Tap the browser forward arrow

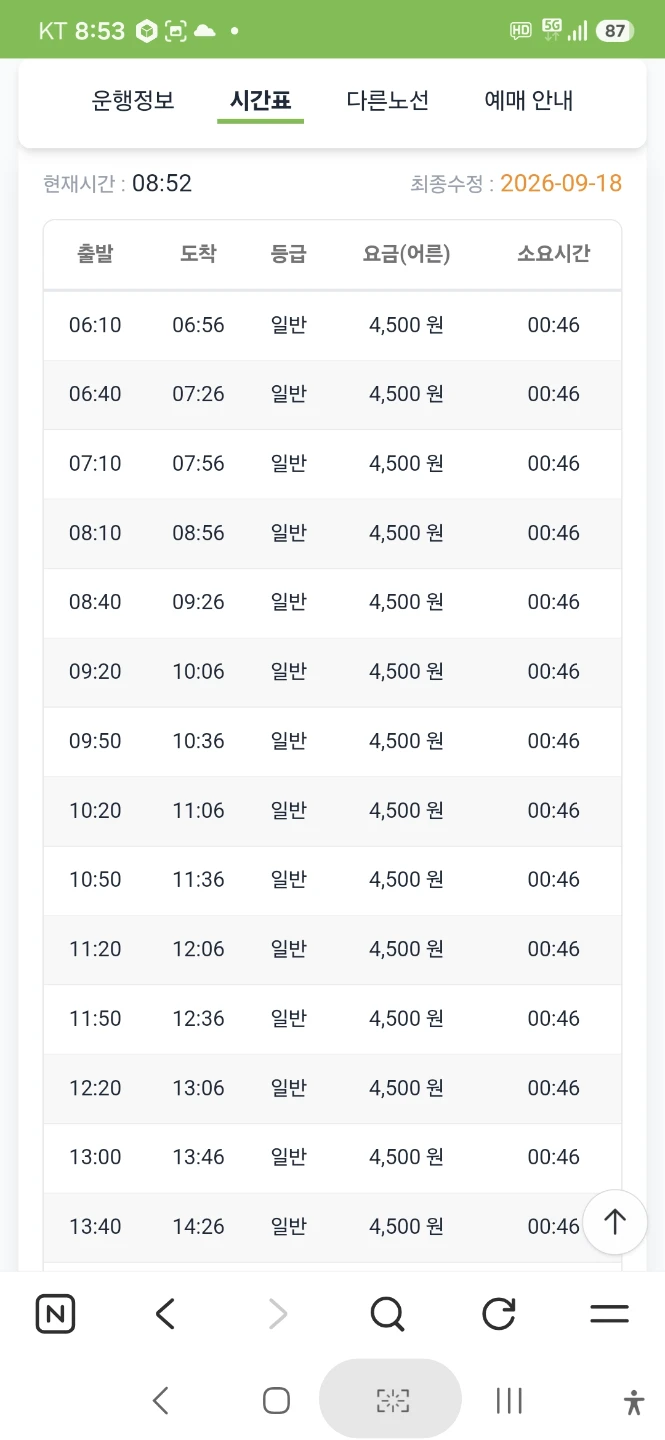point(278,1313)
